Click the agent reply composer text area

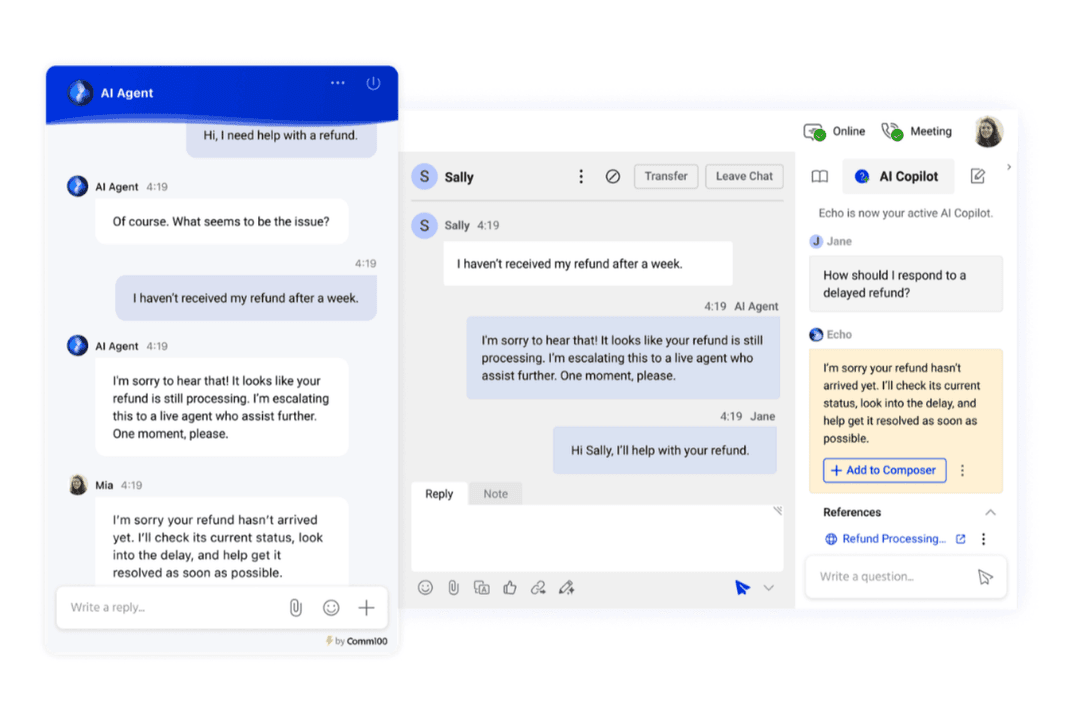[x=596, y=538]
